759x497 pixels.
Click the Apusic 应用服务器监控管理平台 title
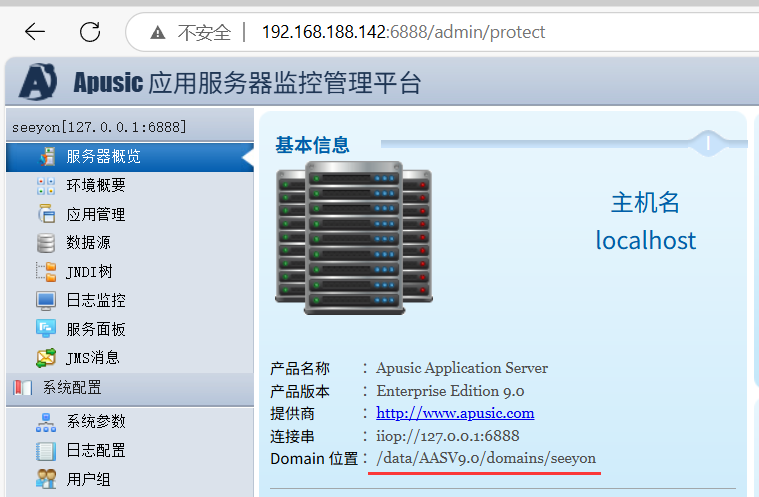coord(247,82)
